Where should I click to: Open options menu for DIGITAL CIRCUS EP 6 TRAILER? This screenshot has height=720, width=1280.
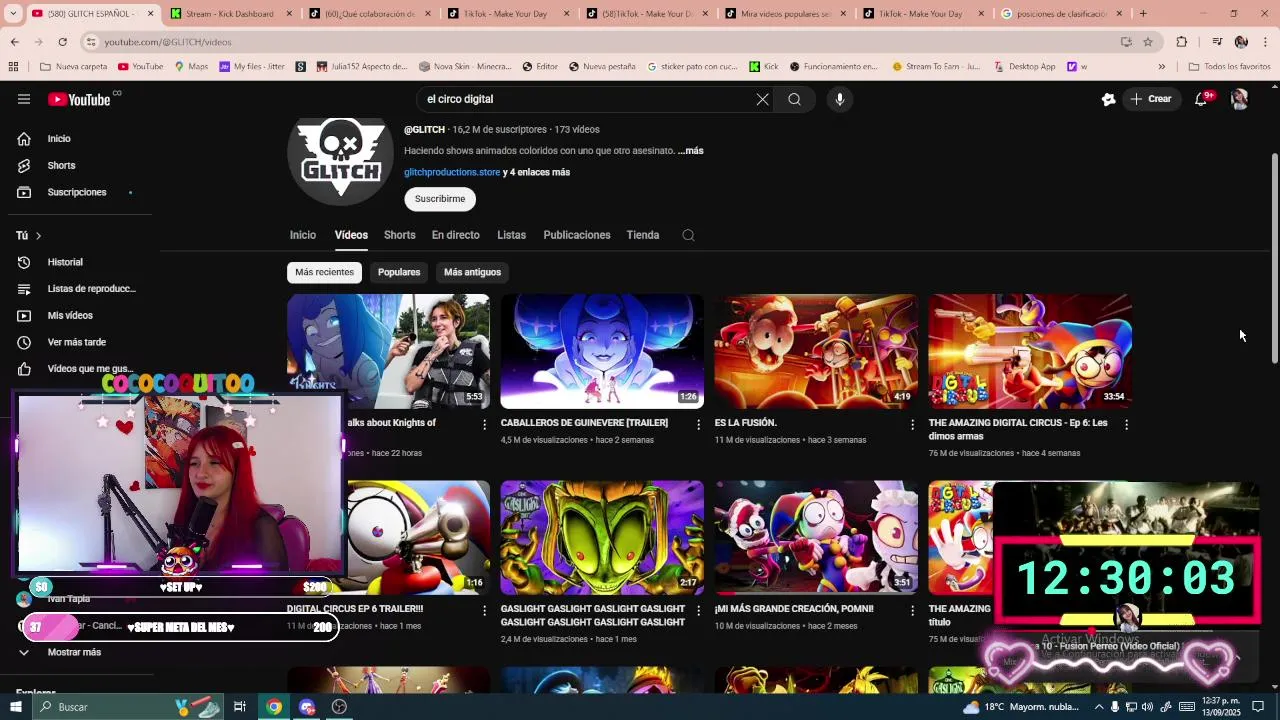tap(484, 610)
